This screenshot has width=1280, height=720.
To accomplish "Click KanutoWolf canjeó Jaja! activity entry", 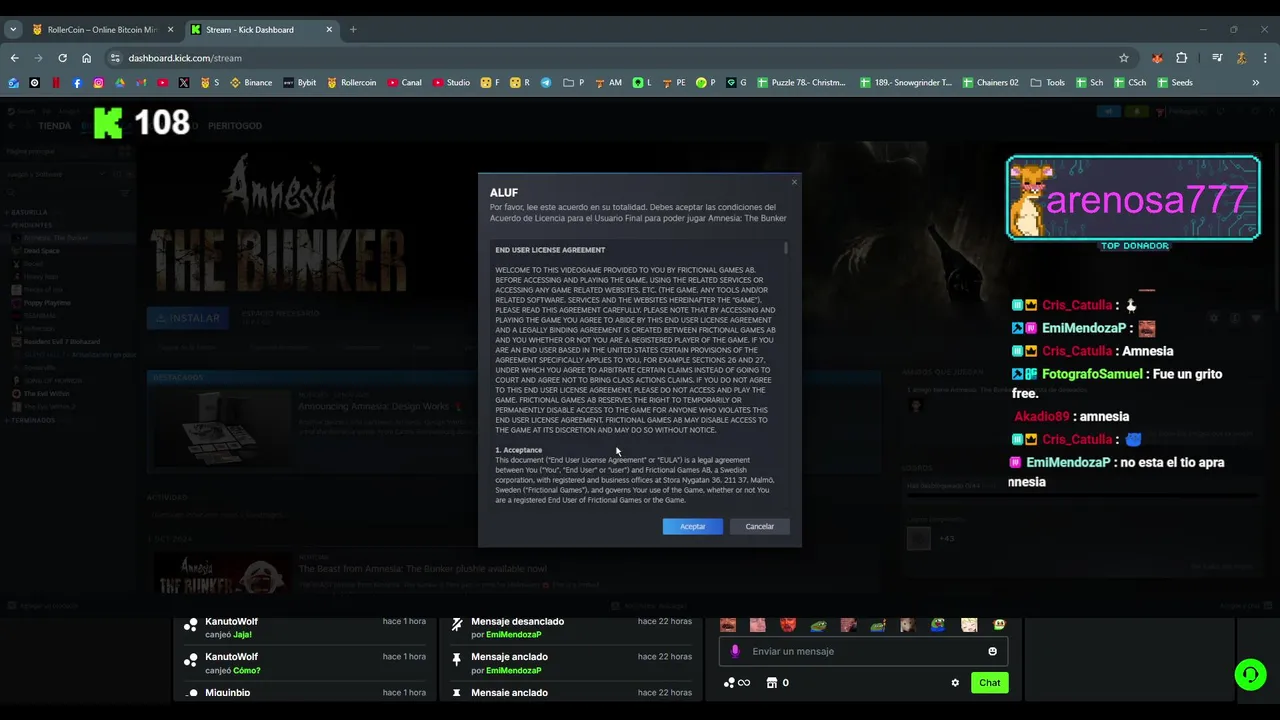I will pyautogui.click(x=305, y=627).
